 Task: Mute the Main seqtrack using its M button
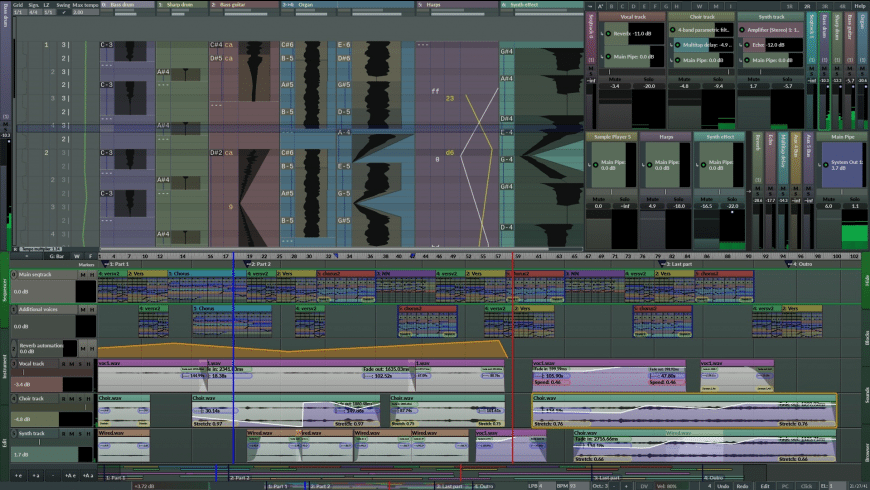point(84,274)
